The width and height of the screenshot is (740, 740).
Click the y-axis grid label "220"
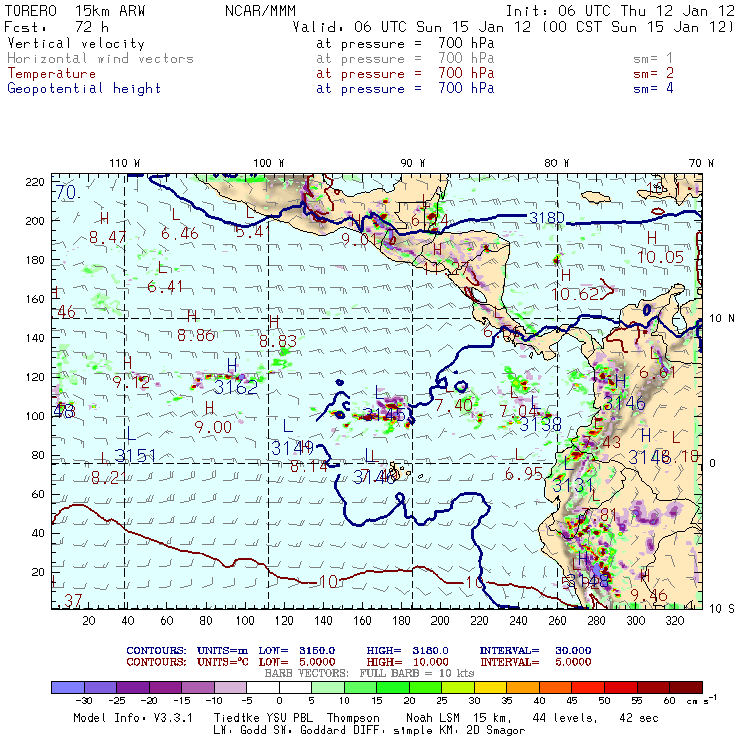pos(35,182)
